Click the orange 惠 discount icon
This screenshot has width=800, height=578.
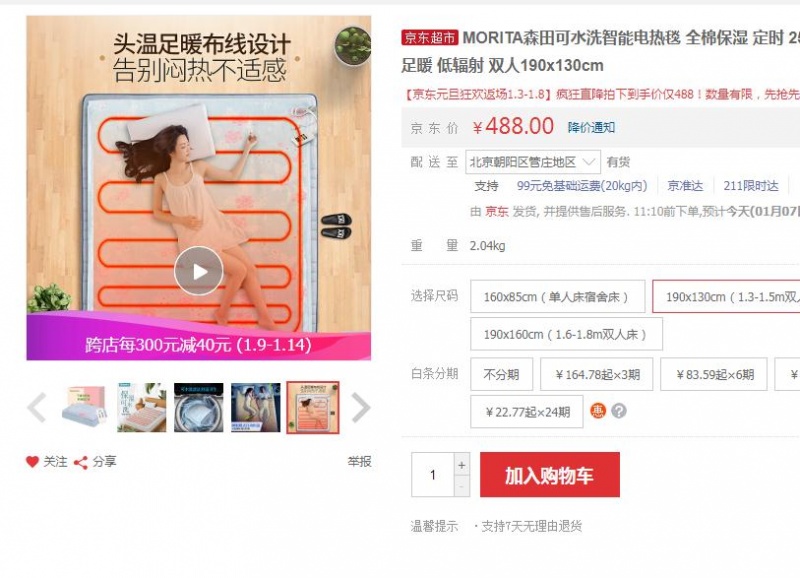click(x=598, y=411)
